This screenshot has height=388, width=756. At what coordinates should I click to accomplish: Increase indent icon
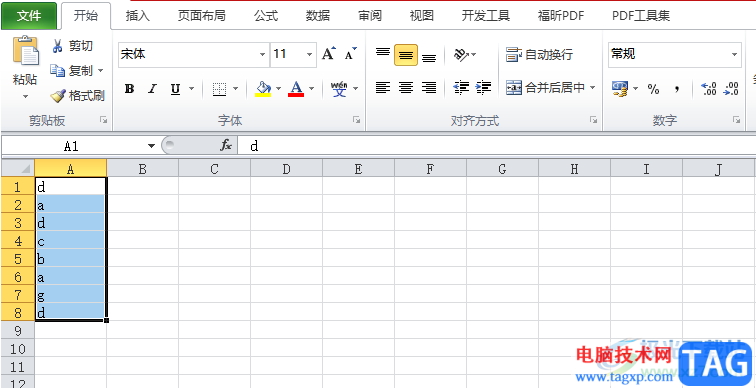[x=483, y=88]
